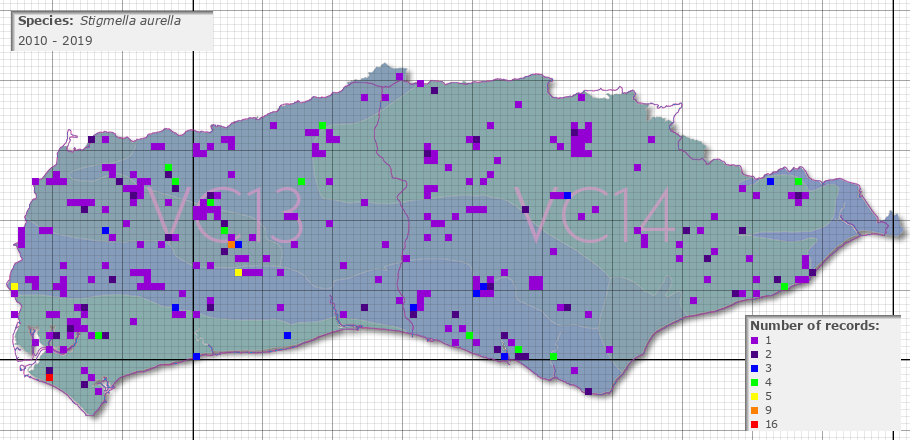The height and width of the screenshot is (440, 910).
Task: Click the purple 1-record legend swatch
Action: [754, 340]
